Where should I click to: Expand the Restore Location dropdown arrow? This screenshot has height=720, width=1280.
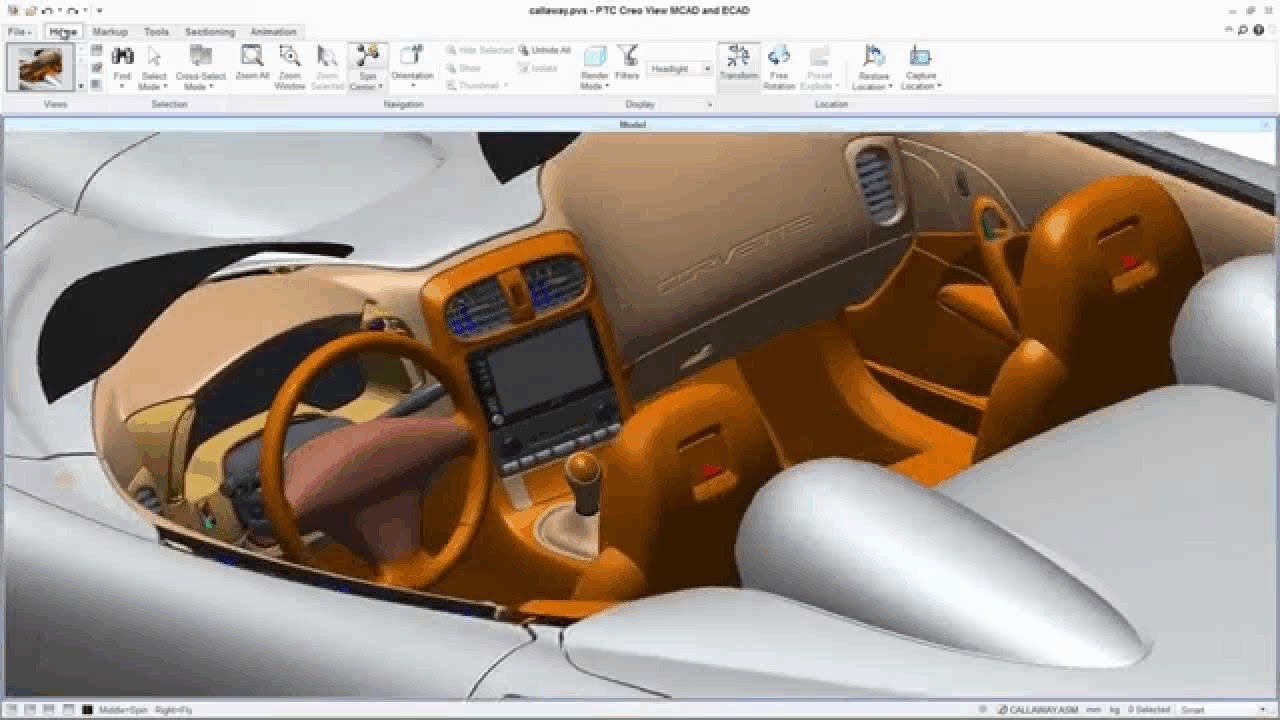pos(891,87)
